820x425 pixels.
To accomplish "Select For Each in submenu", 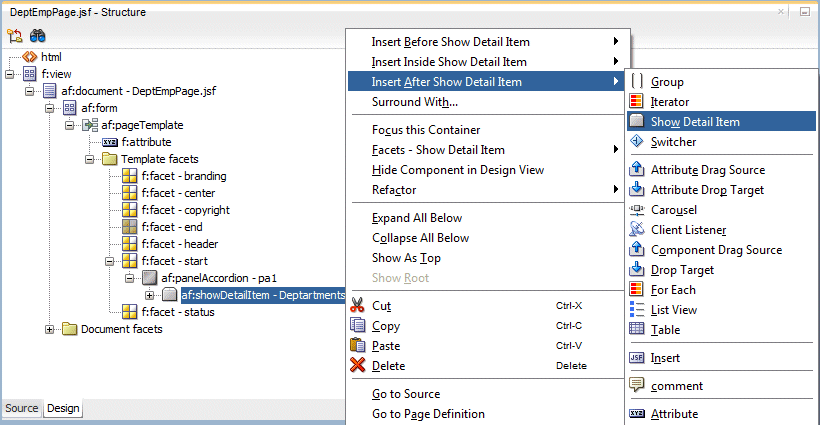I will click(x=721, y=290).
